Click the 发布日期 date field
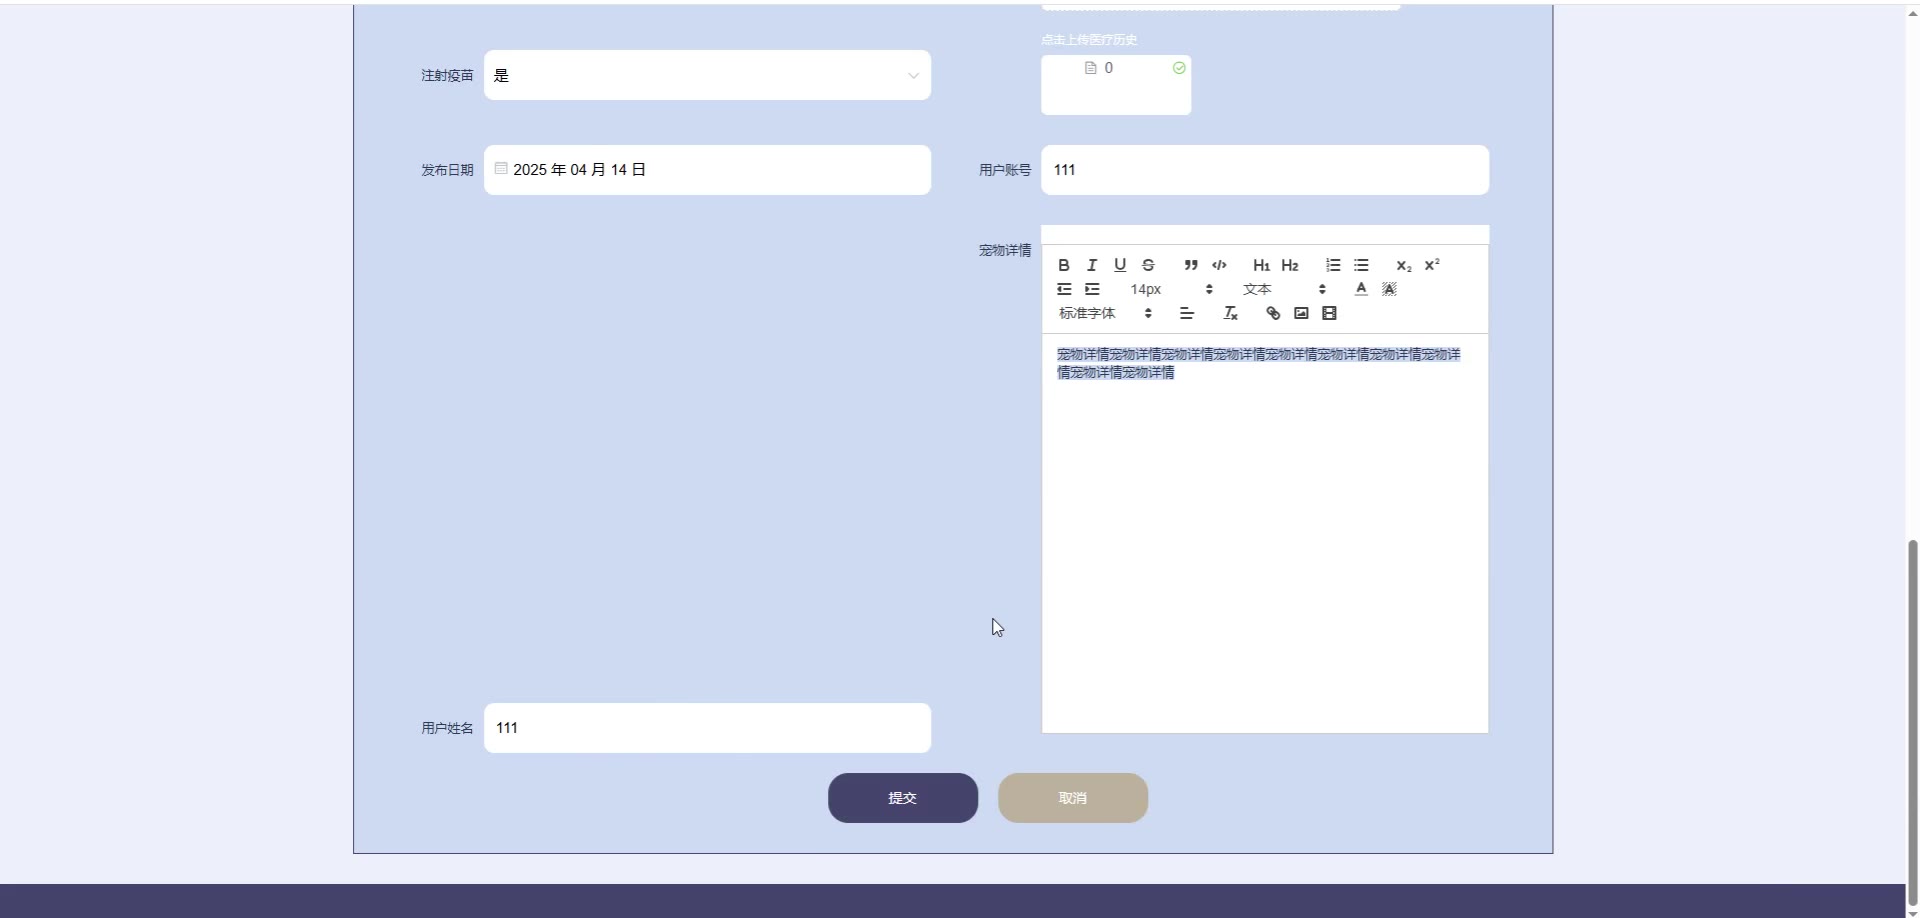1920x918 pixels. tap(707, 170)
